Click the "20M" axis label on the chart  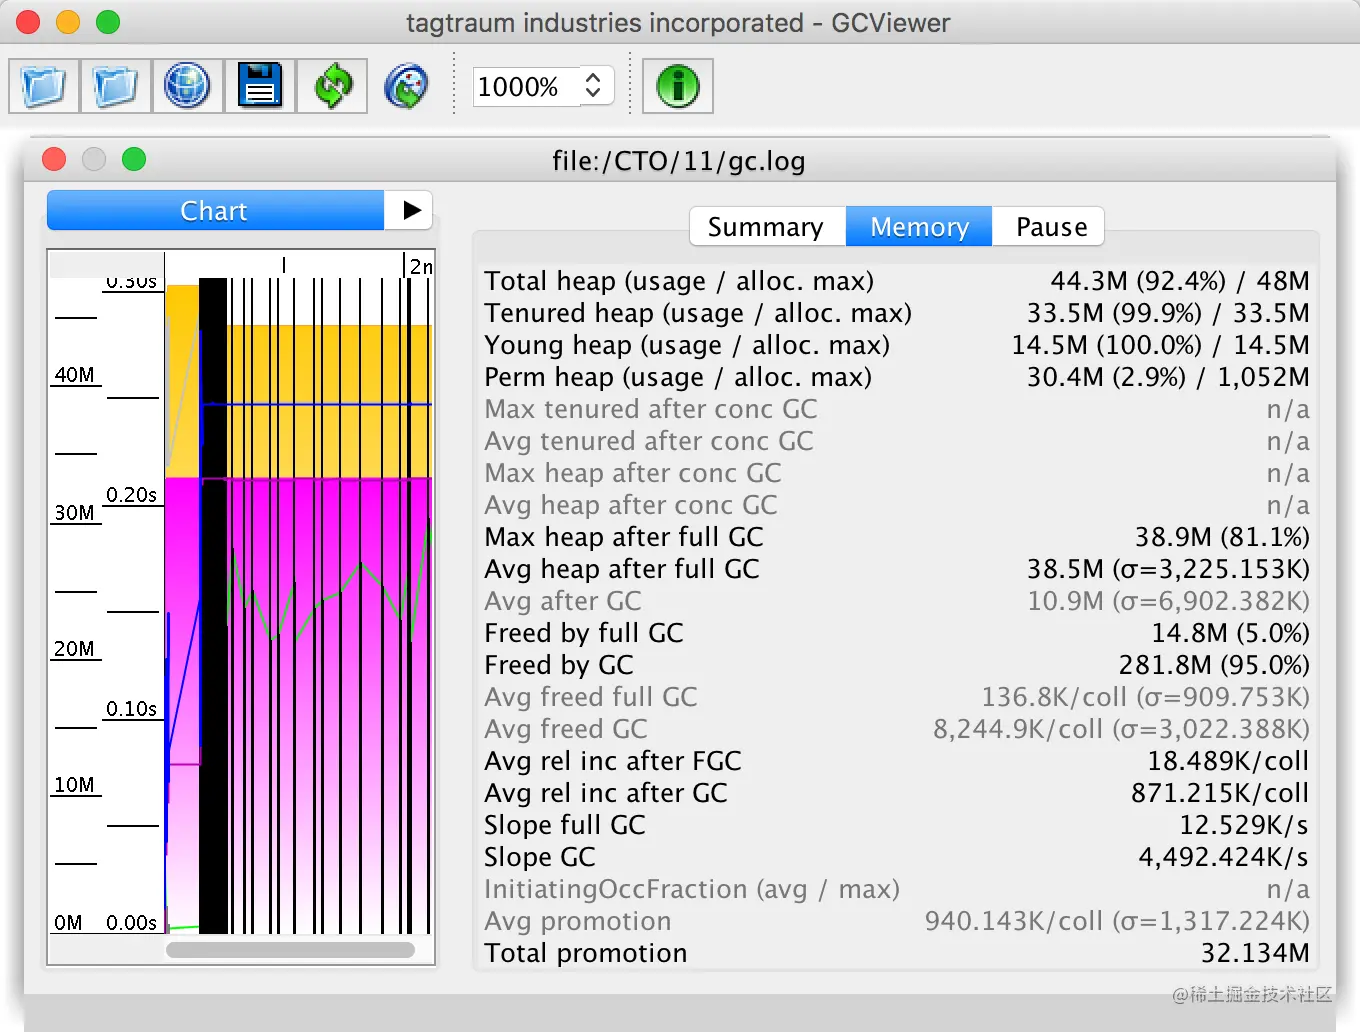click(x=75, y=649)
